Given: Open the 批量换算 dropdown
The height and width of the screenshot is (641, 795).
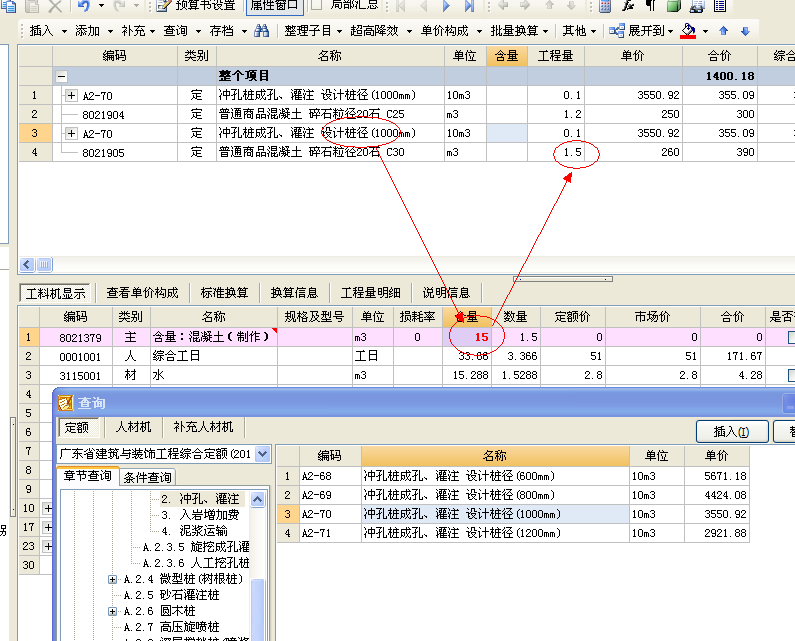Looking at the screenshot, I should 519,31.
